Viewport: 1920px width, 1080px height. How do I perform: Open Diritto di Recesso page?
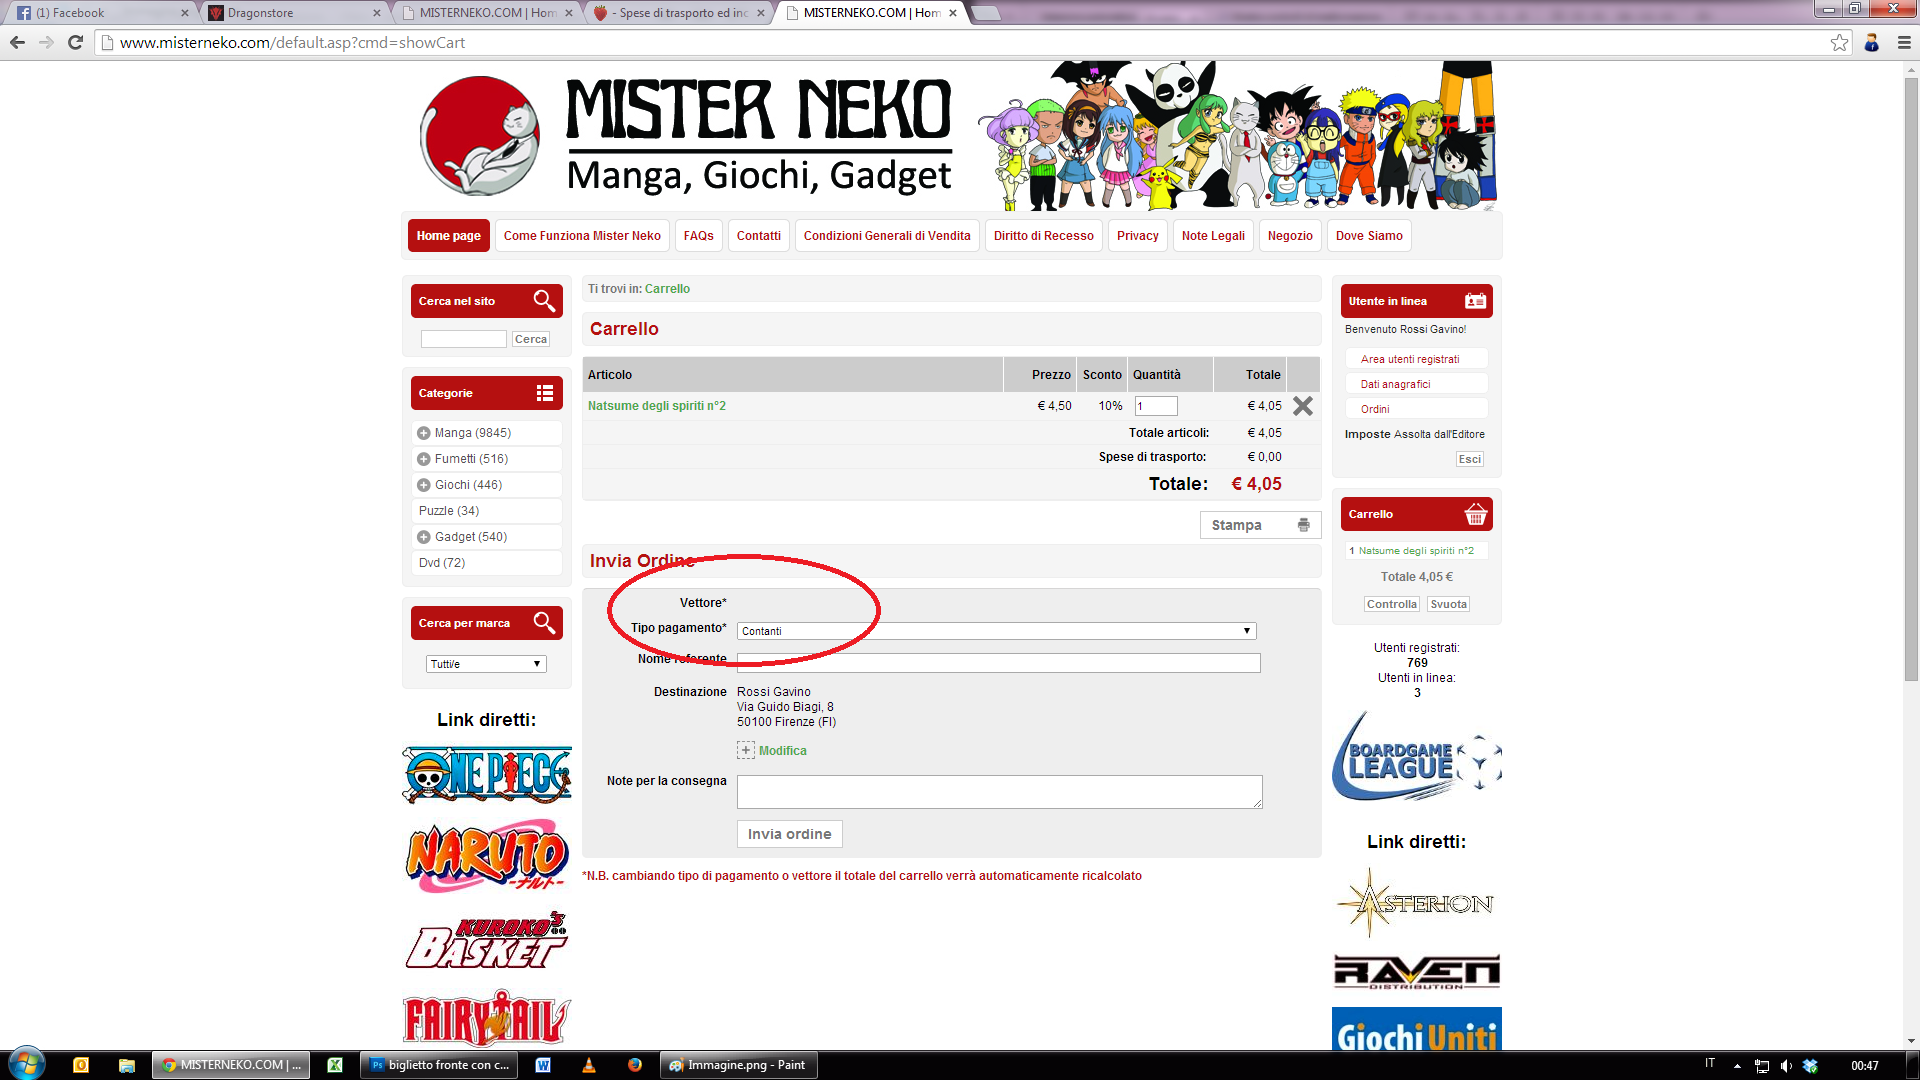1044,236
